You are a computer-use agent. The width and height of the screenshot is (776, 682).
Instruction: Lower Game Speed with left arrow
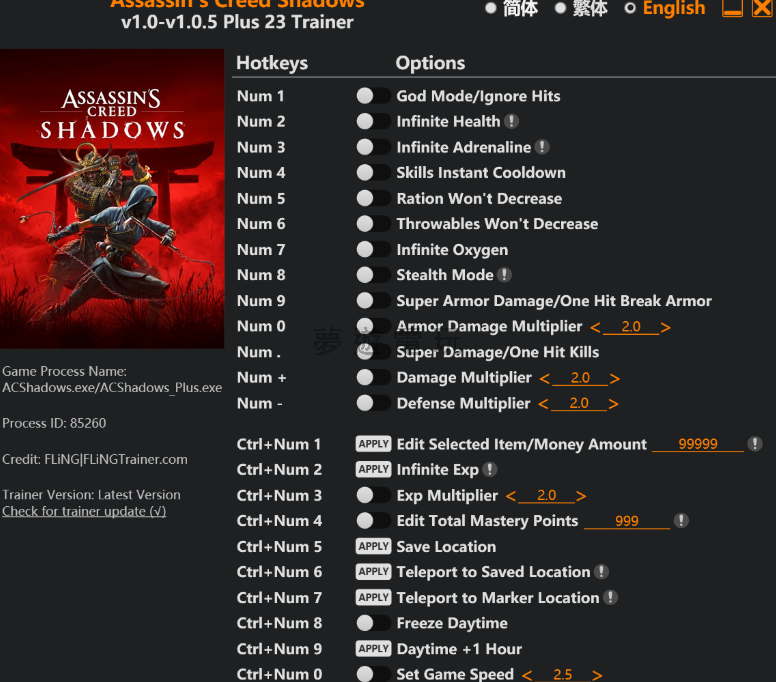tap(527, 675)
